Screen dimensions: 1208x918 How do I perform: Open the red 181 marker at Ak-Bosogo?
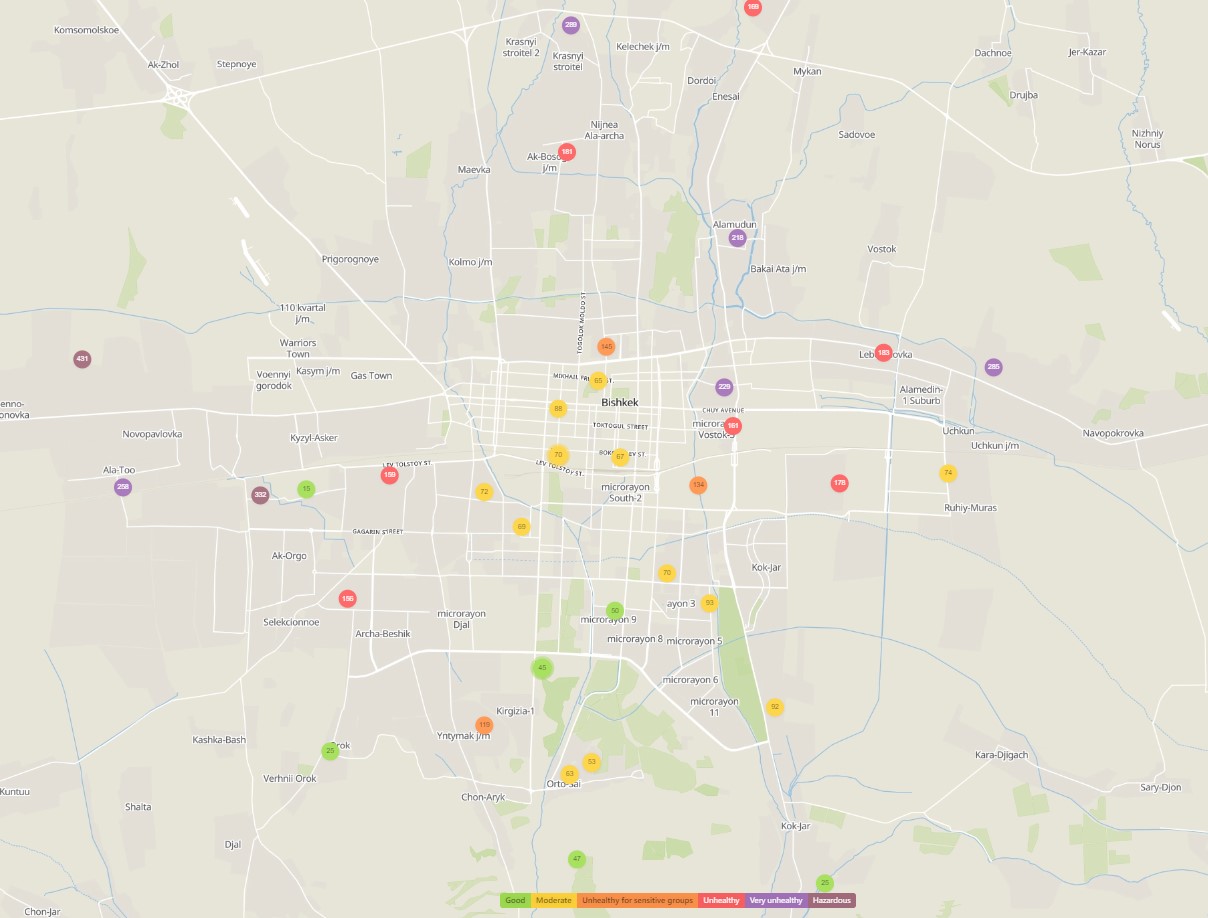pyautogui.click(x=567, y=152)
